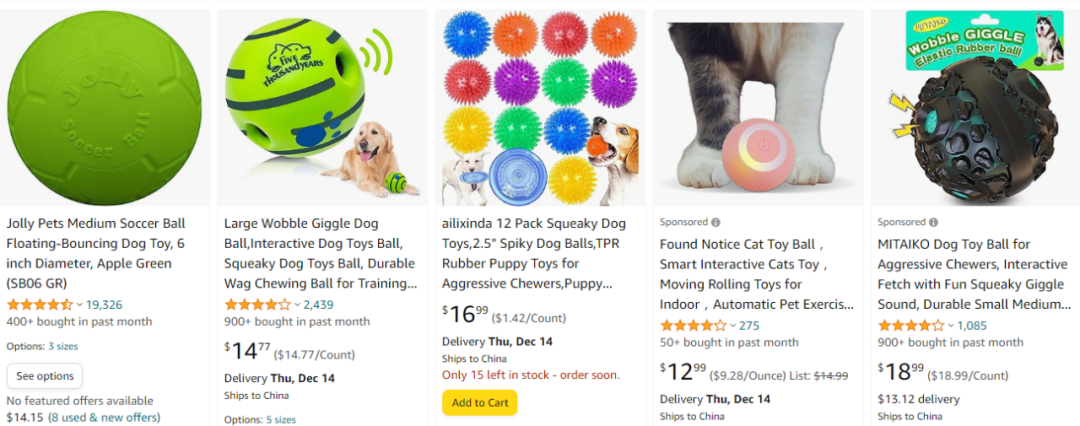Click the Sponsored info icon for Found Notice
Screen dimensions: 1080x426
pos(716,222)
